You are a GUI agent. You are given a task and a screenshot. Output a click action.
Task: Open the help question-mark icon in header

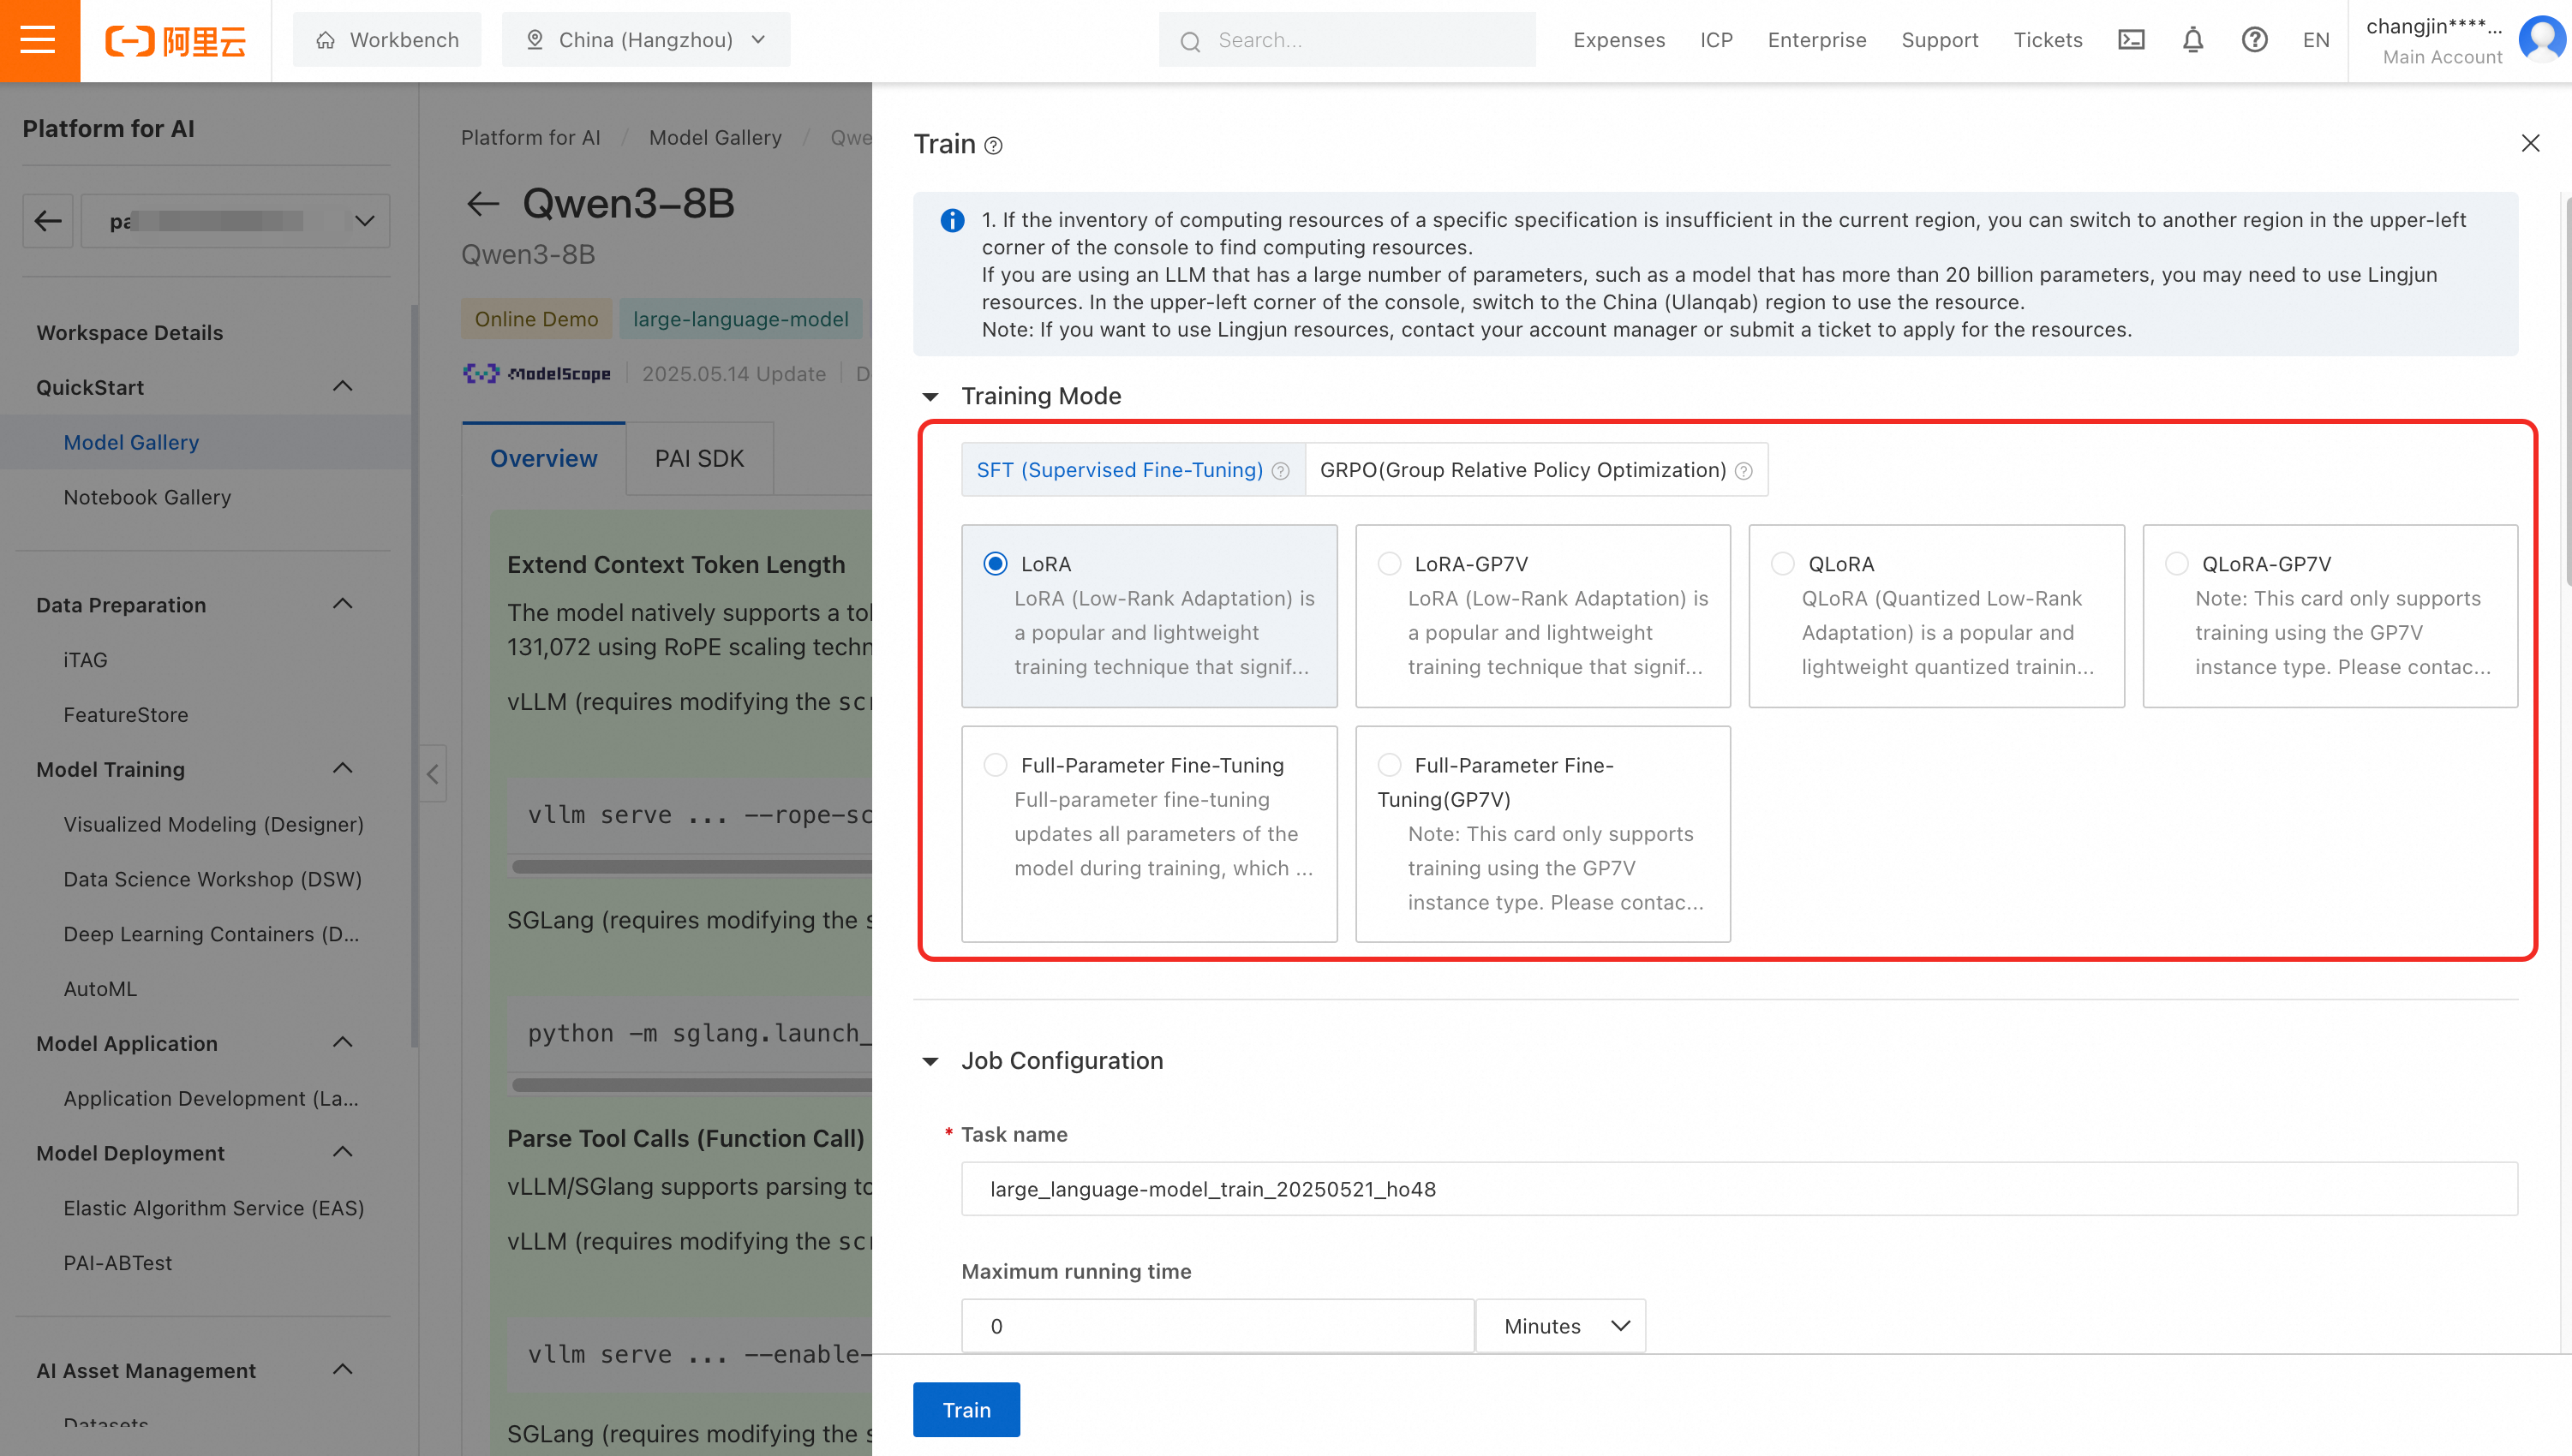(2254, 40)
